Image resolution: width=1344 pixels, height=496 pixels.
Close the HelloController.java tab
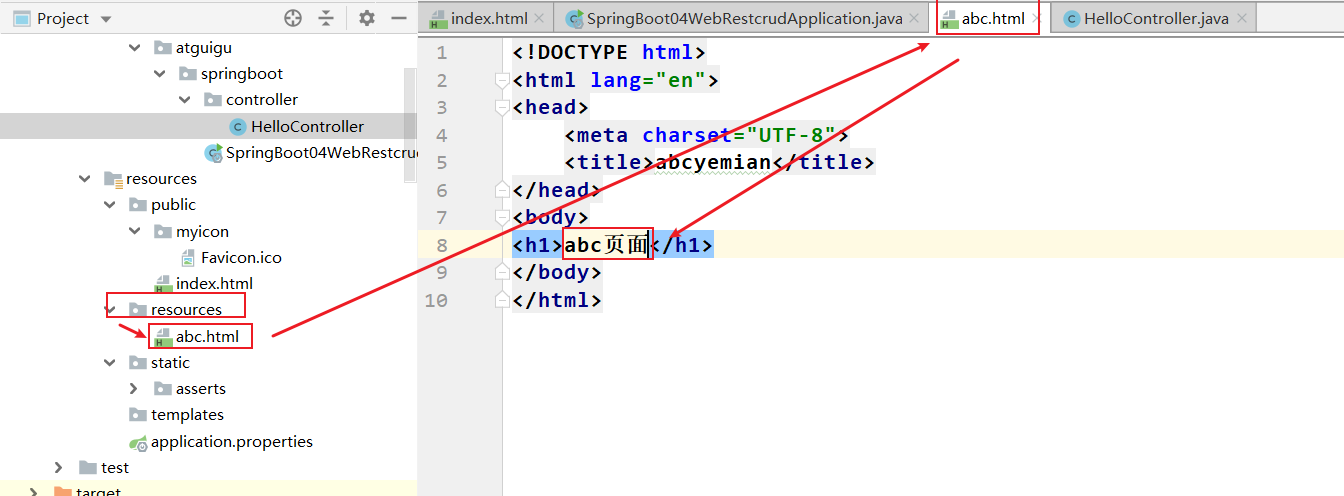(1242, 18)
